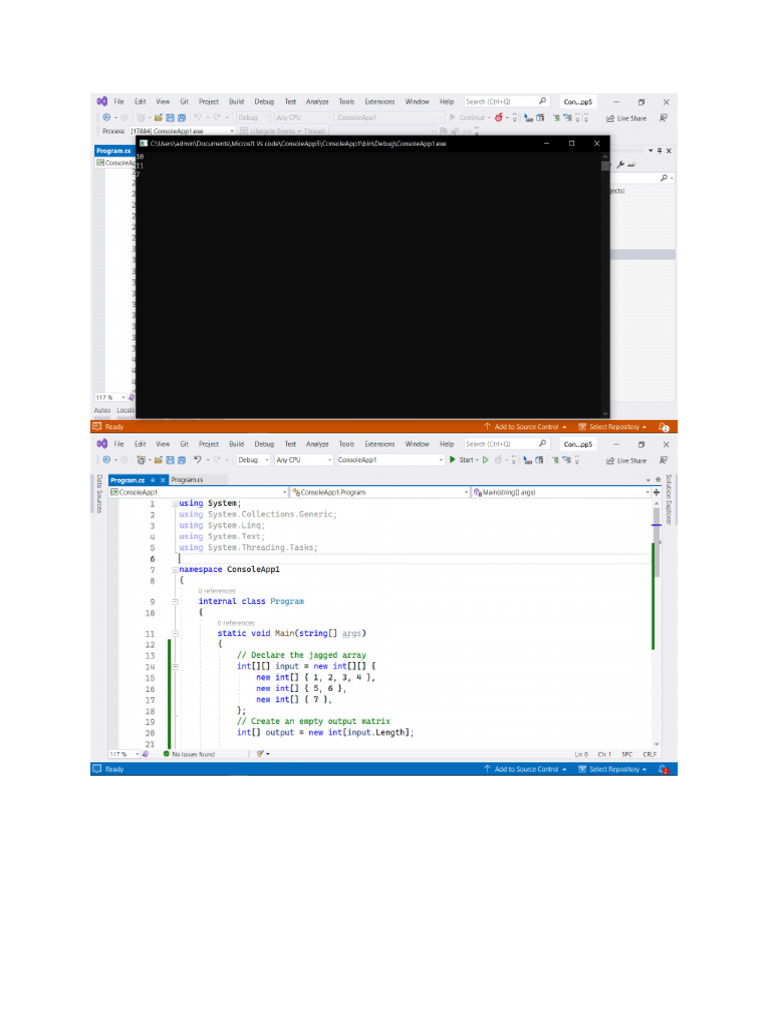Collapse the namespace ConsoleApp1 code block
Image resolution: width=768 pixels, height=1024 pixels.
[x=174, y=569]
